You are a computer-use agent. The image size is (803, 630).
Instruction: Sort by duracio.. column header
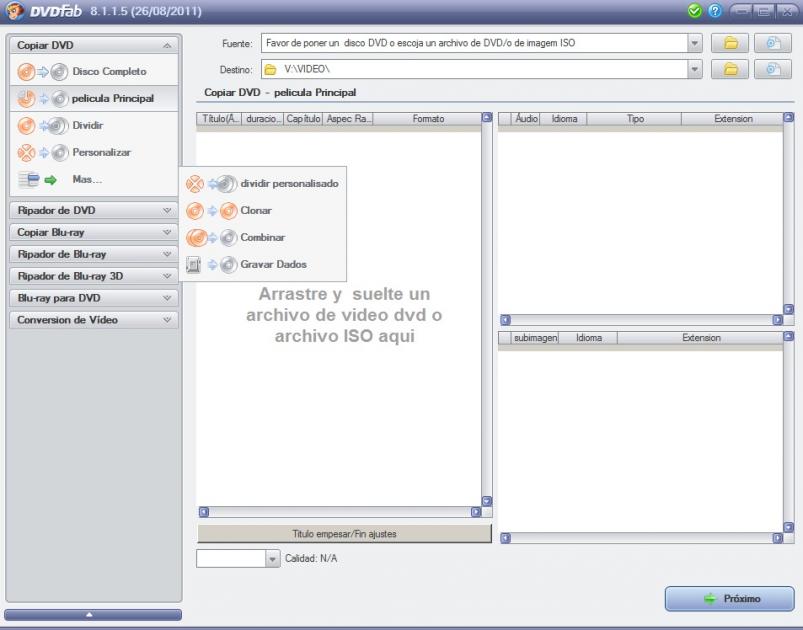pyautogui.click(x=263, y=119)
